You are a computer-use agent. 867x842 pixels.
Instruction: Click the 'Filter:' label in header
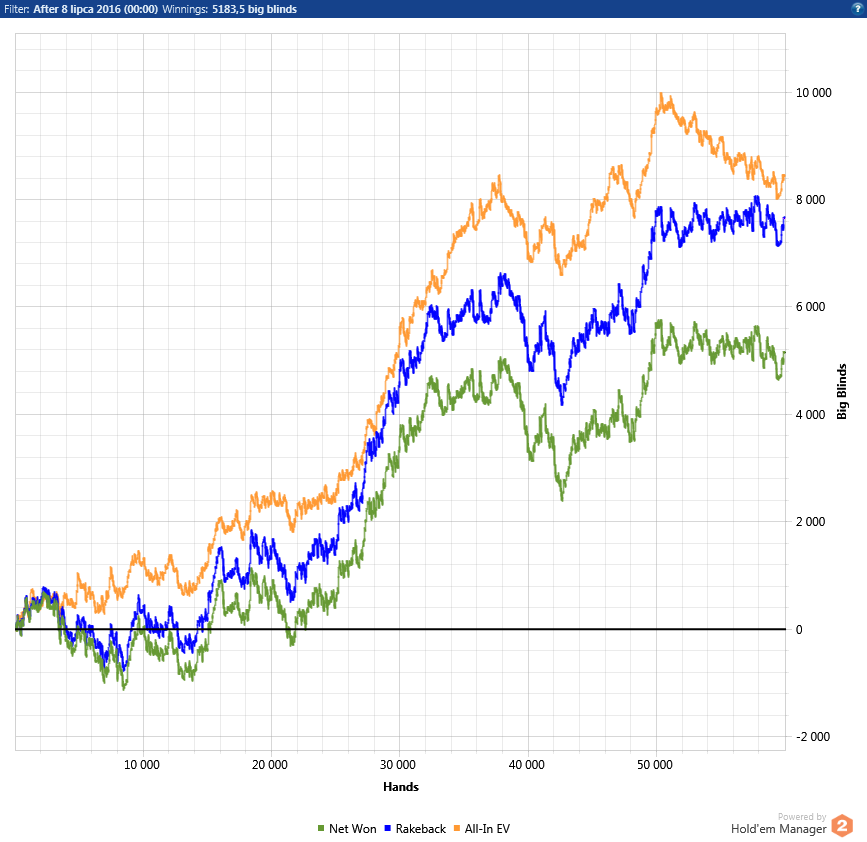pyautogui.click(x=17, y=9)
